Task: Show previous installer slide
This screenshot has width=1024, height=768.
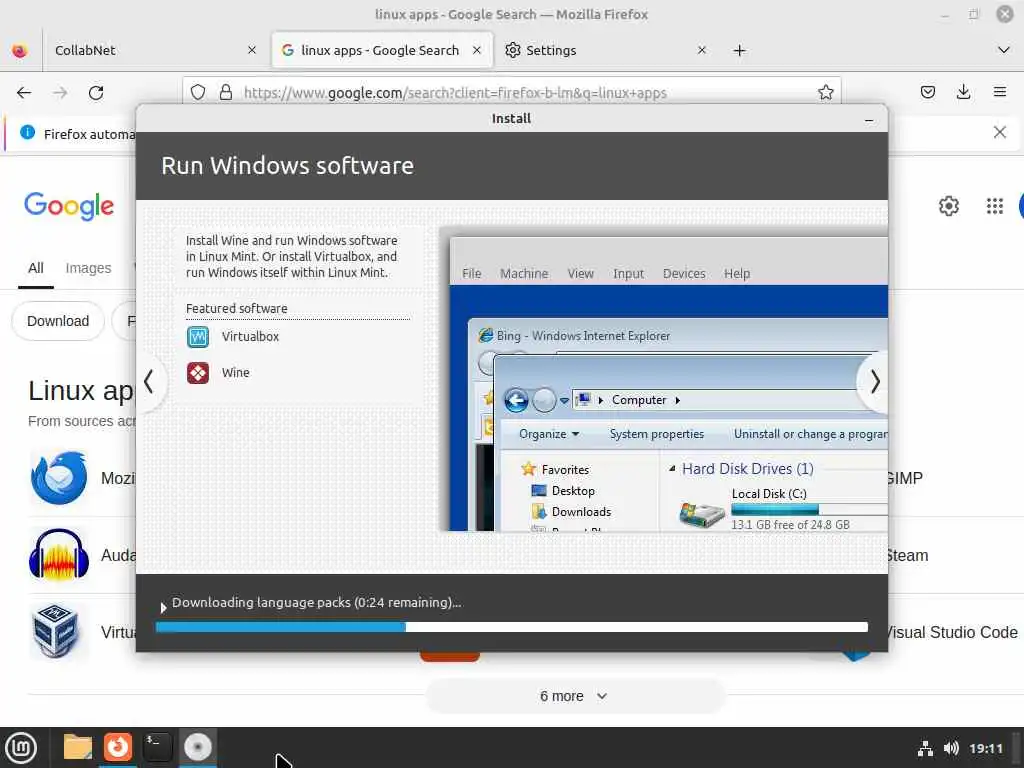Action: tap(149, 381)
